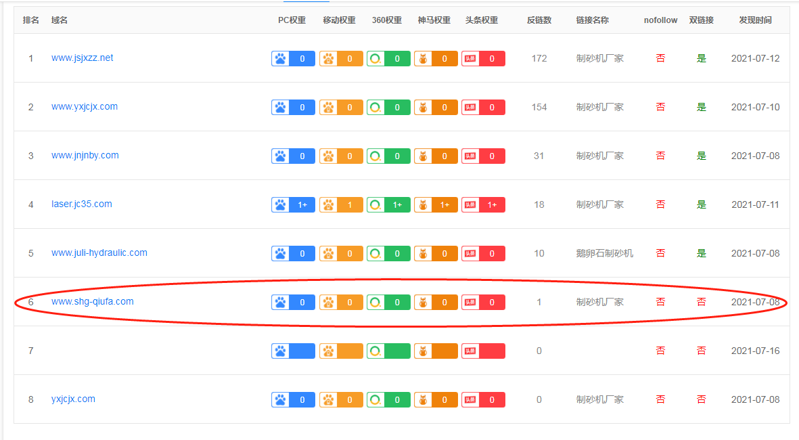Click the 移动权重 badge for www.jnjnby.com
The image size is (799, 440).
point(341,156)
